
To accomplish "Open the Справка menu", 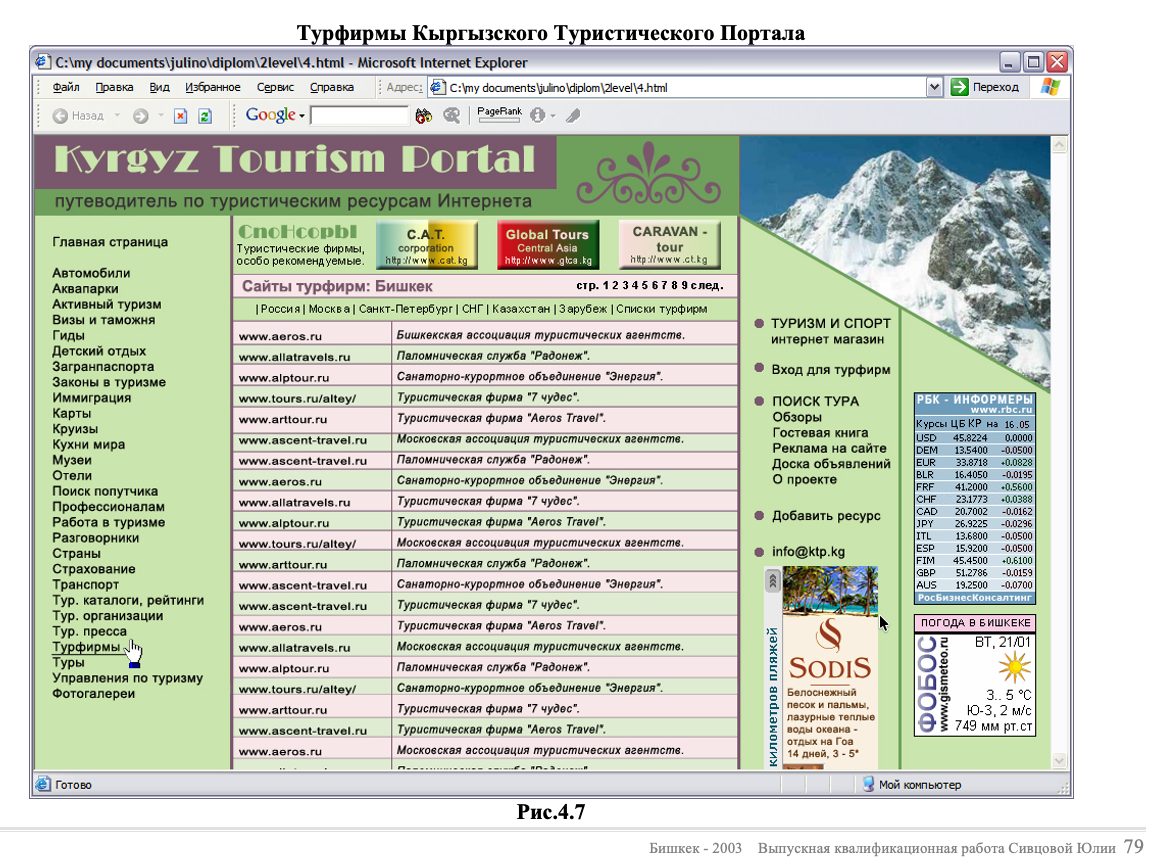I will click(332, 87).
